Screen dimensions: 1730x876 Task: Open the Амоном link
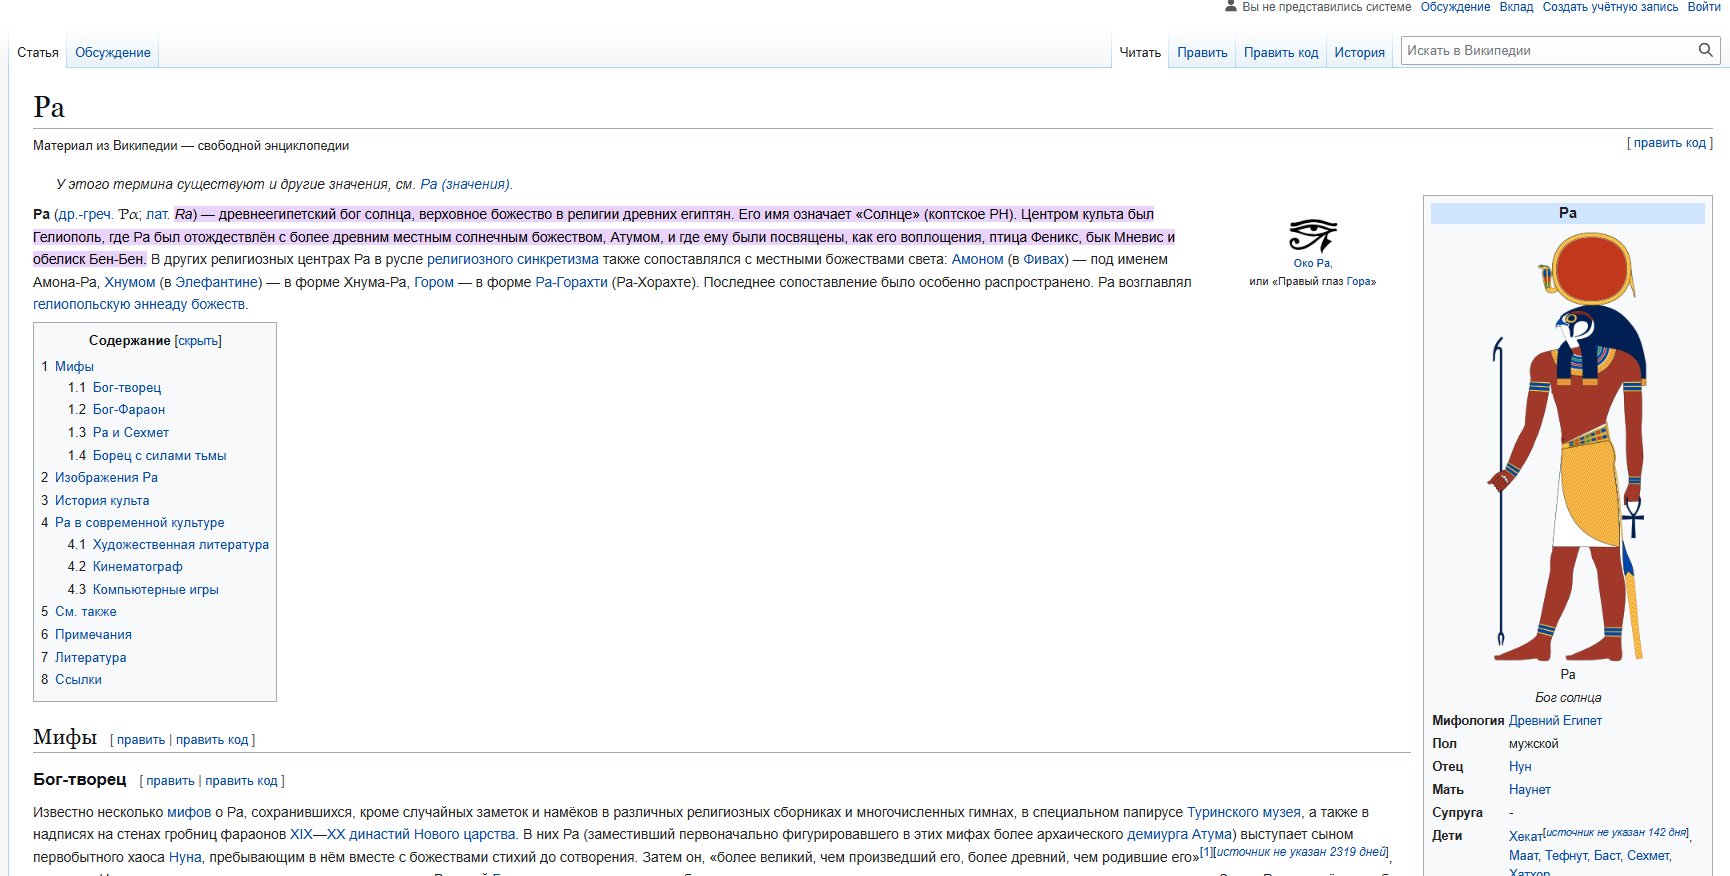pyautogui.click(x=977, y=259)
